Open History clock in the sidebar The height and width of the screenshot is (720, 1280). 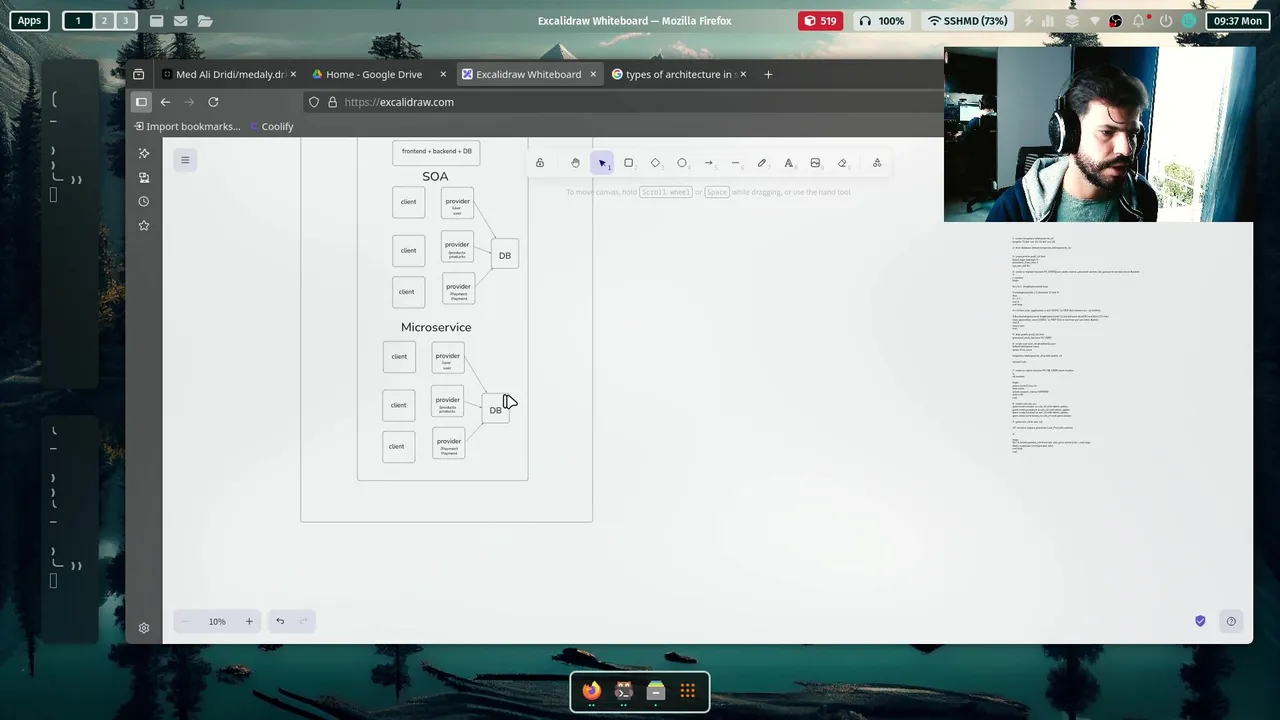coord(144,201)
